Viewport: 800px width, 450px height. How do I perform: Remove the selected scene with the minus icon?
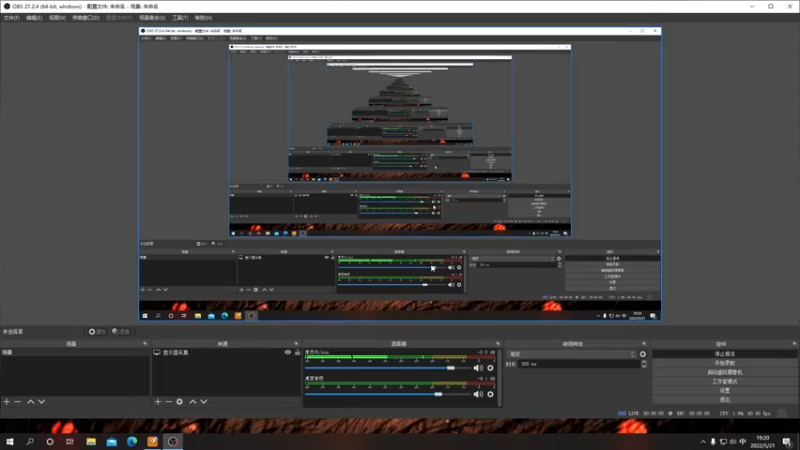coord(17,402)
